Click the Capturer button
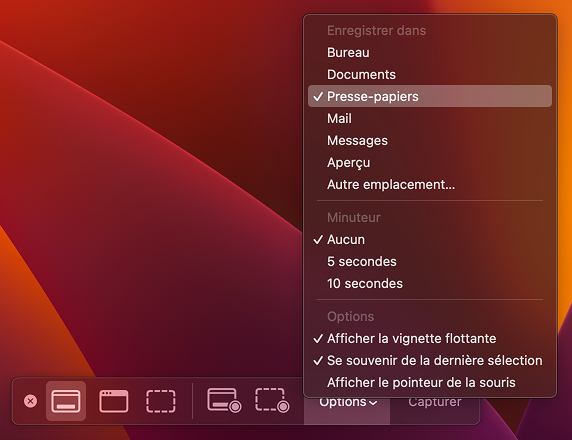Viewport: 572px width, 440px height. click(434, 403)
